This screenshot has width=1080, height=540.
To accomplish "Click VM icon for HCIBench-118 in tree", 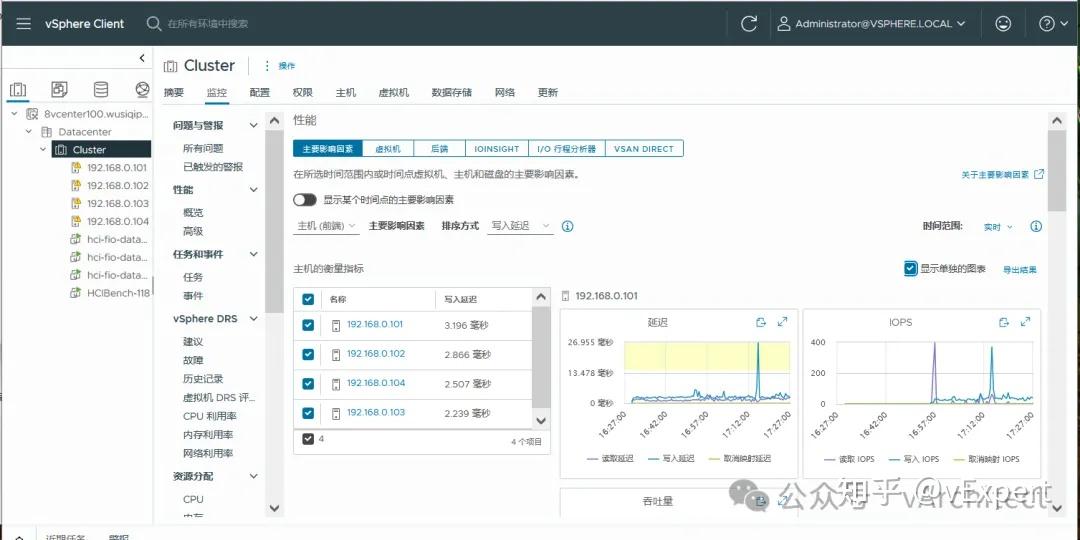I will [76, 293].
